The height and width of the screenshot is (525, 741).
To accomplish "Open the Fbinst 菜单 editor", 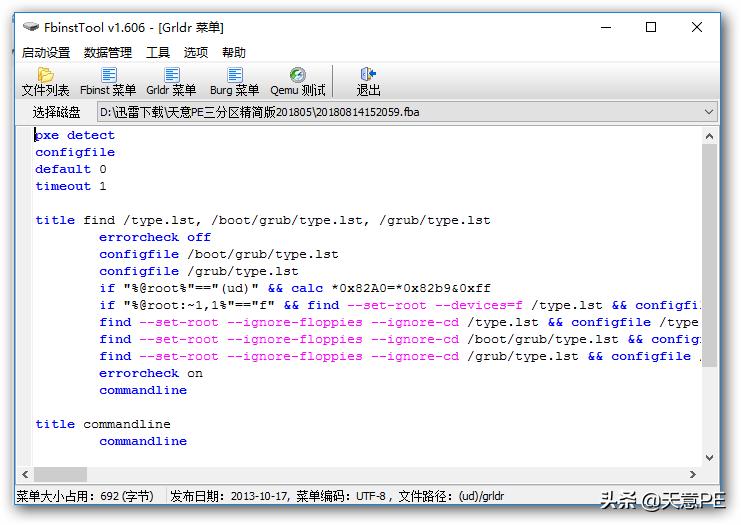I will 108,82.
